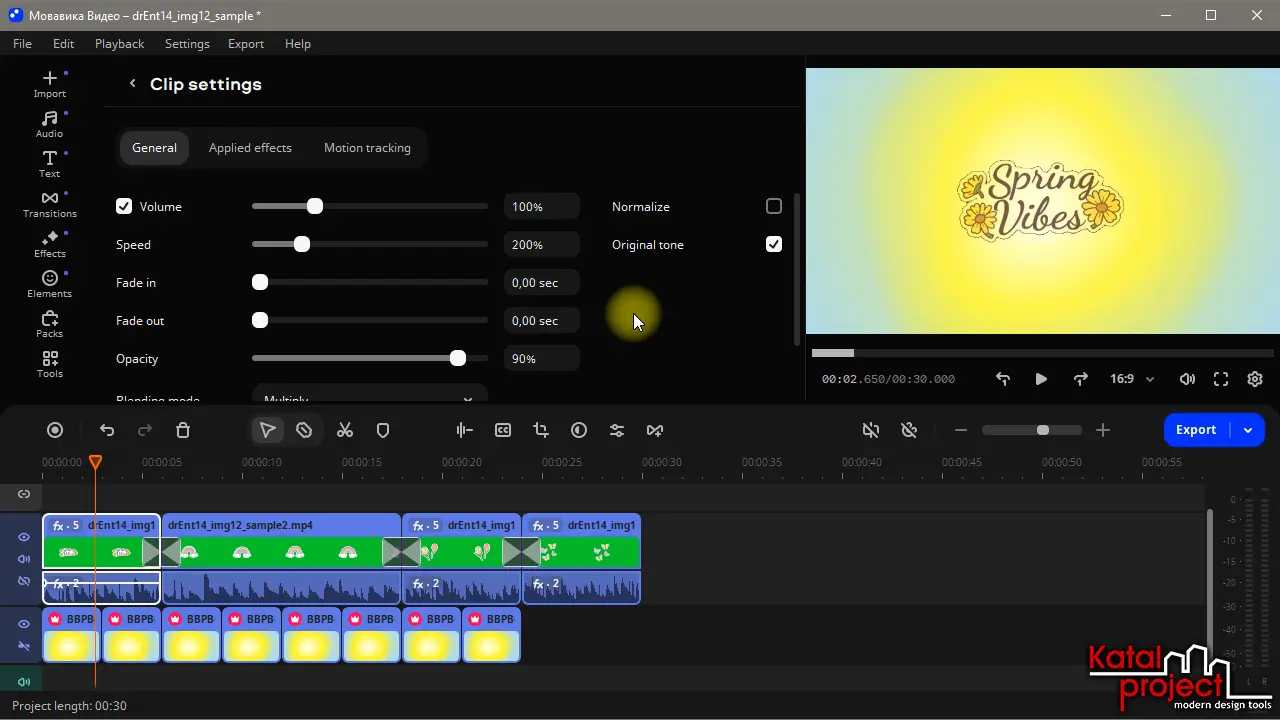1280x720 pixels.
Task: Open the Packs panel
Action: click(49, 324)
